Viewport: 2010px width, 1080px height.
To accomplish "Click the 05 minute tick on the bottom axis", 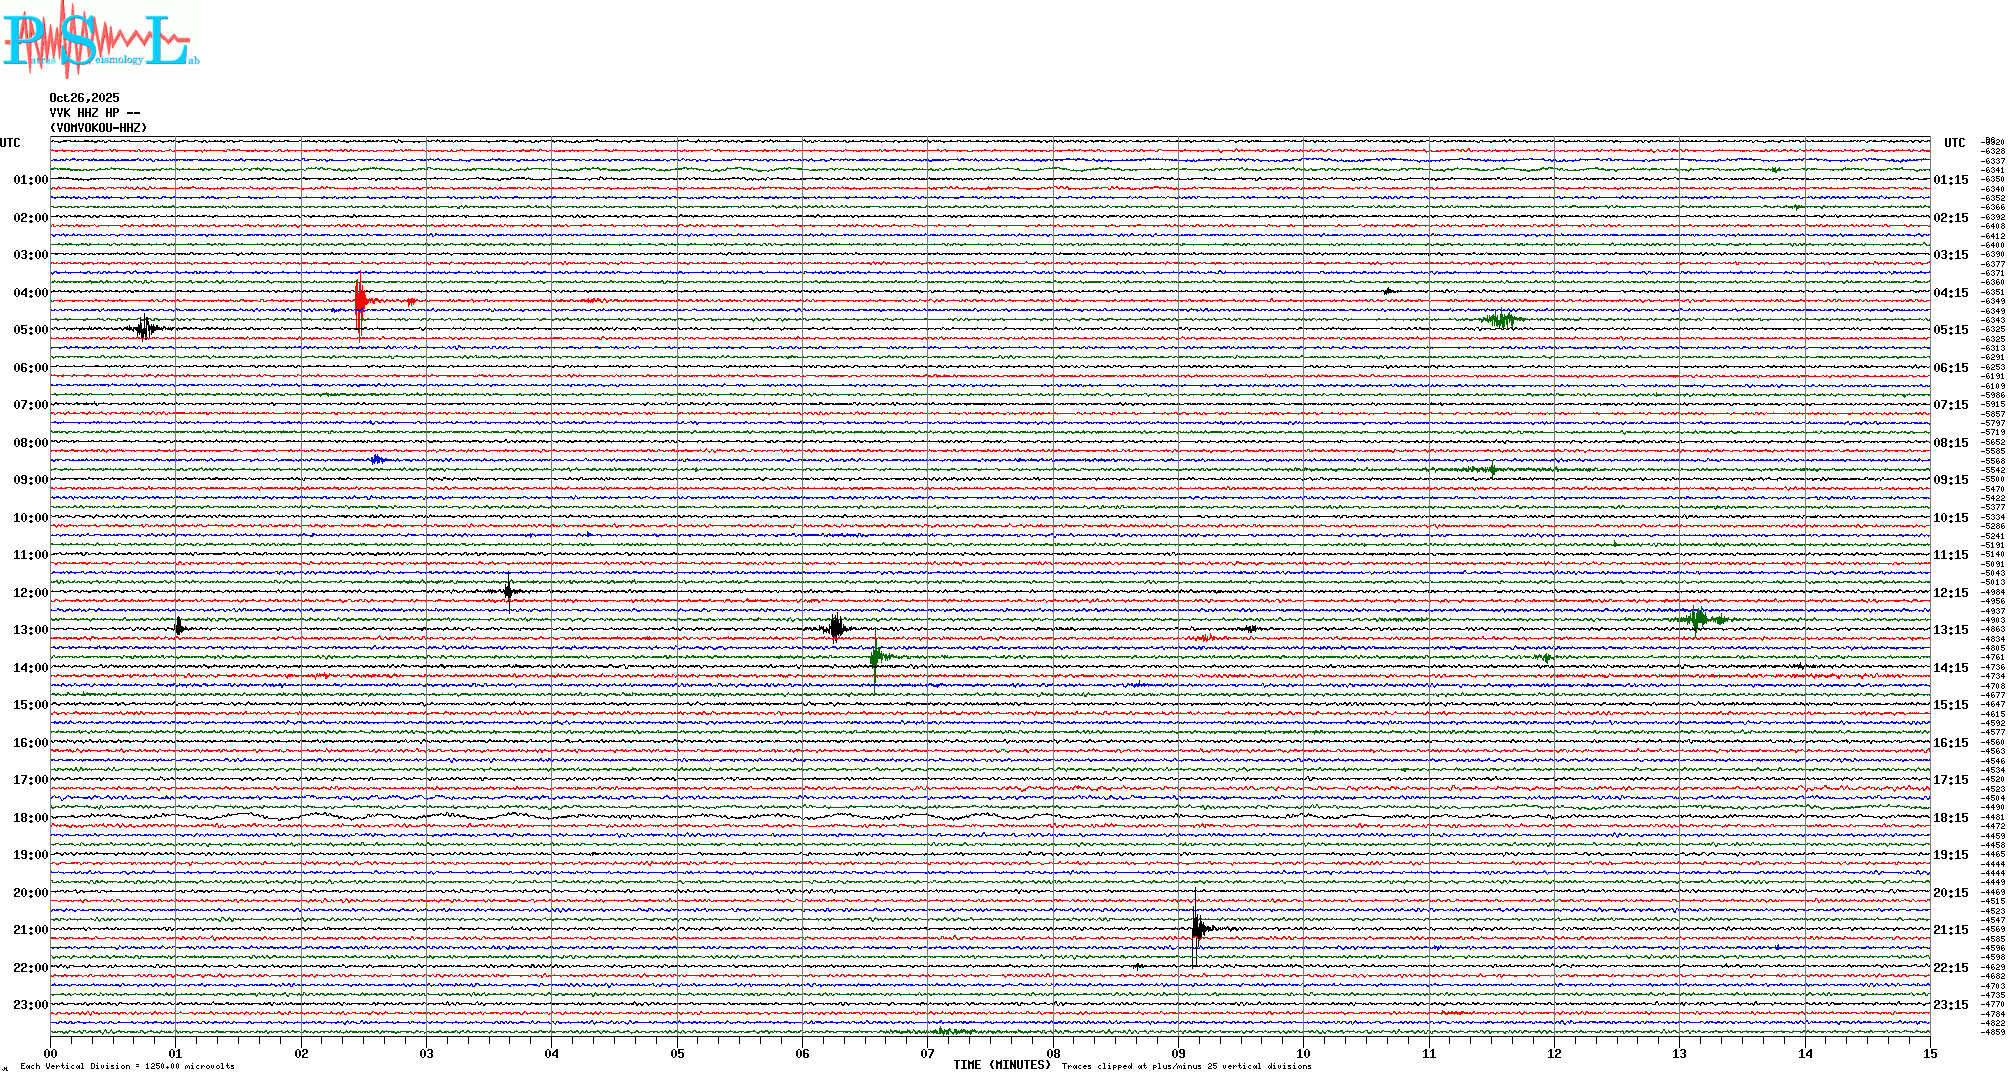I will (x=677, y=1053).
